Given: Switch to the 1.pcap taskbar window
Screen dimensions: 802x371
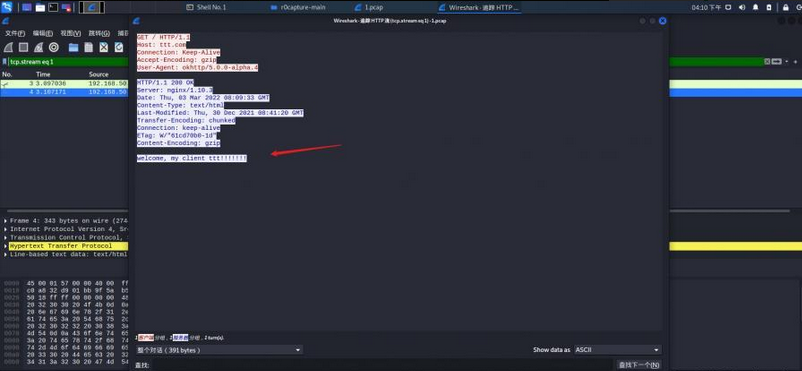Looking at the screenshot, I should tap(368, 7).
